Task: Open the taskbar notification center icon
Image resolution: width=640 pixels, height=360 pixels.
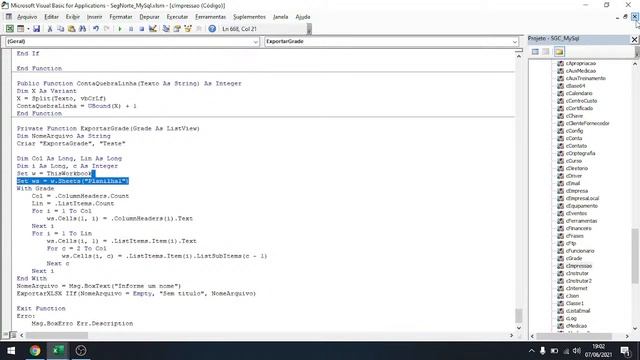Action: 625,351
